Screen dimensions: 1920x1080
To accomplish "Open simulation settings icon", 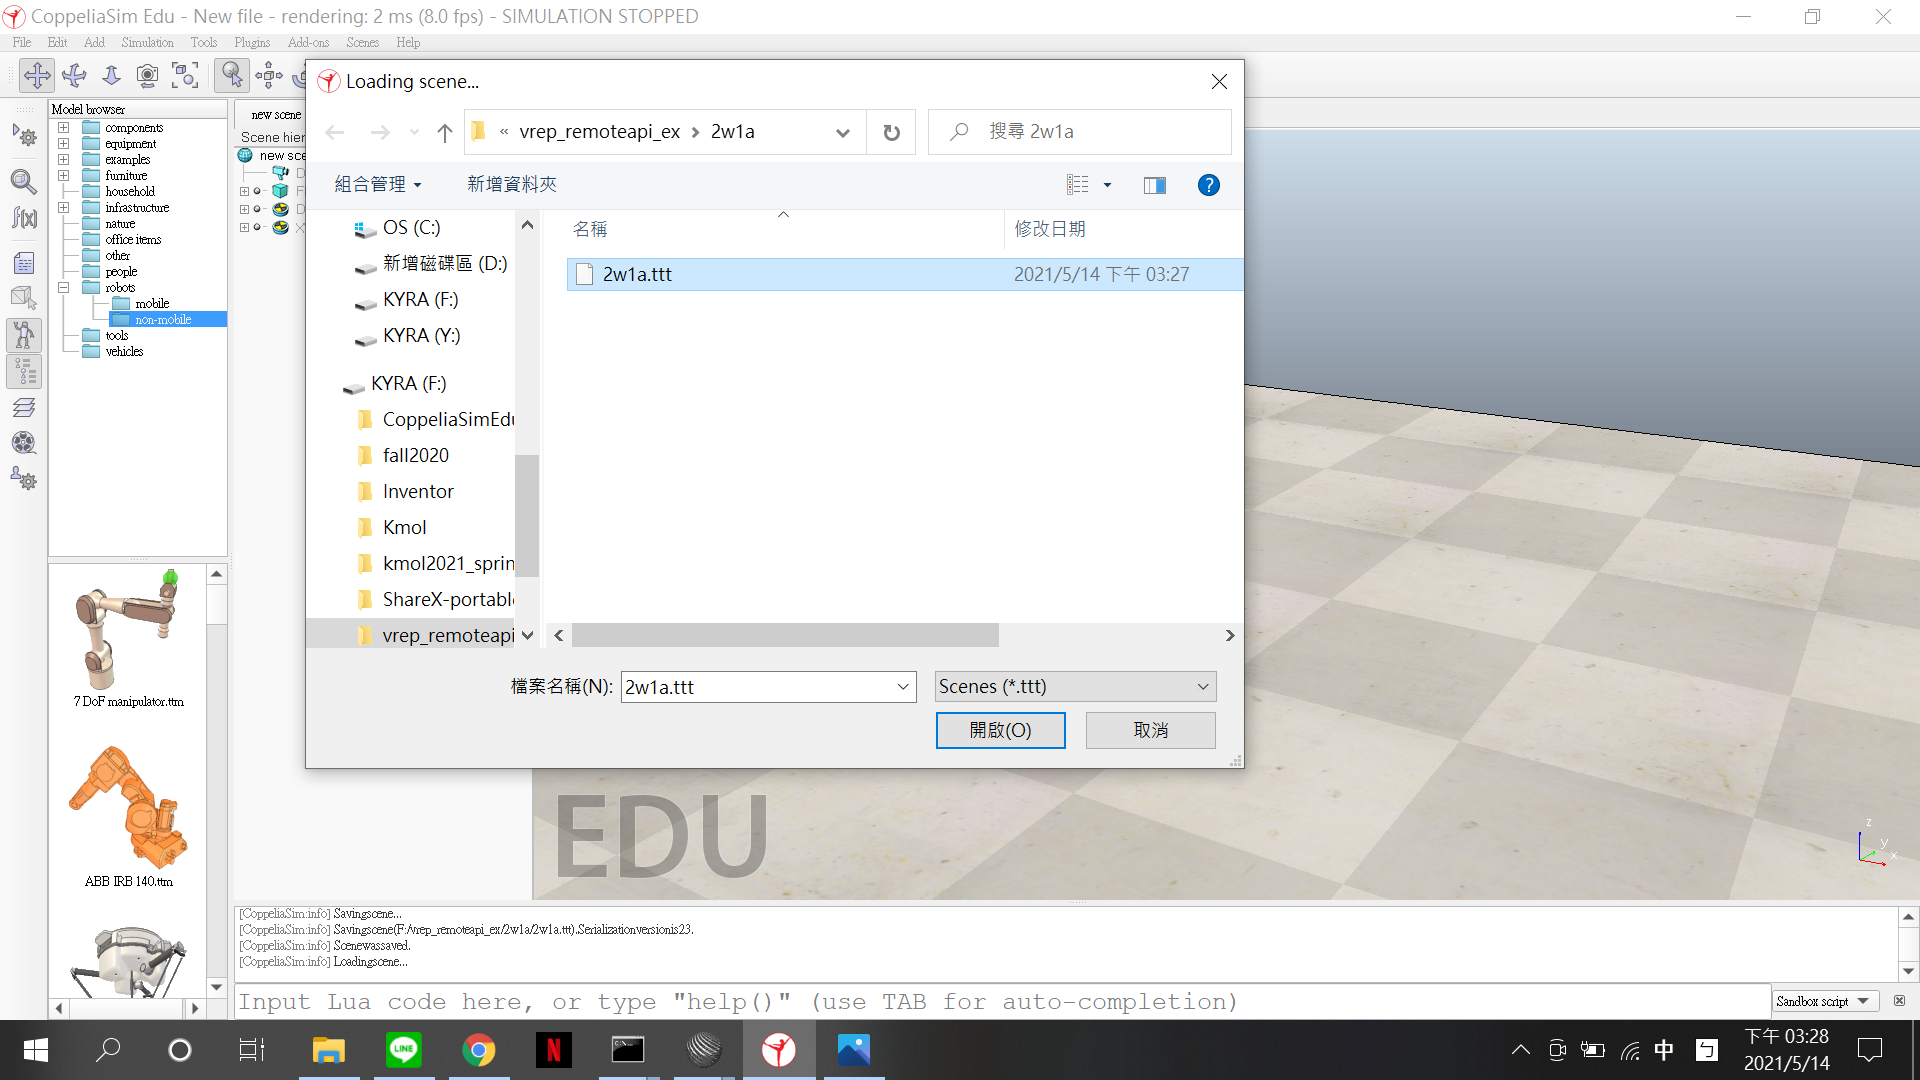I will 24,135.
